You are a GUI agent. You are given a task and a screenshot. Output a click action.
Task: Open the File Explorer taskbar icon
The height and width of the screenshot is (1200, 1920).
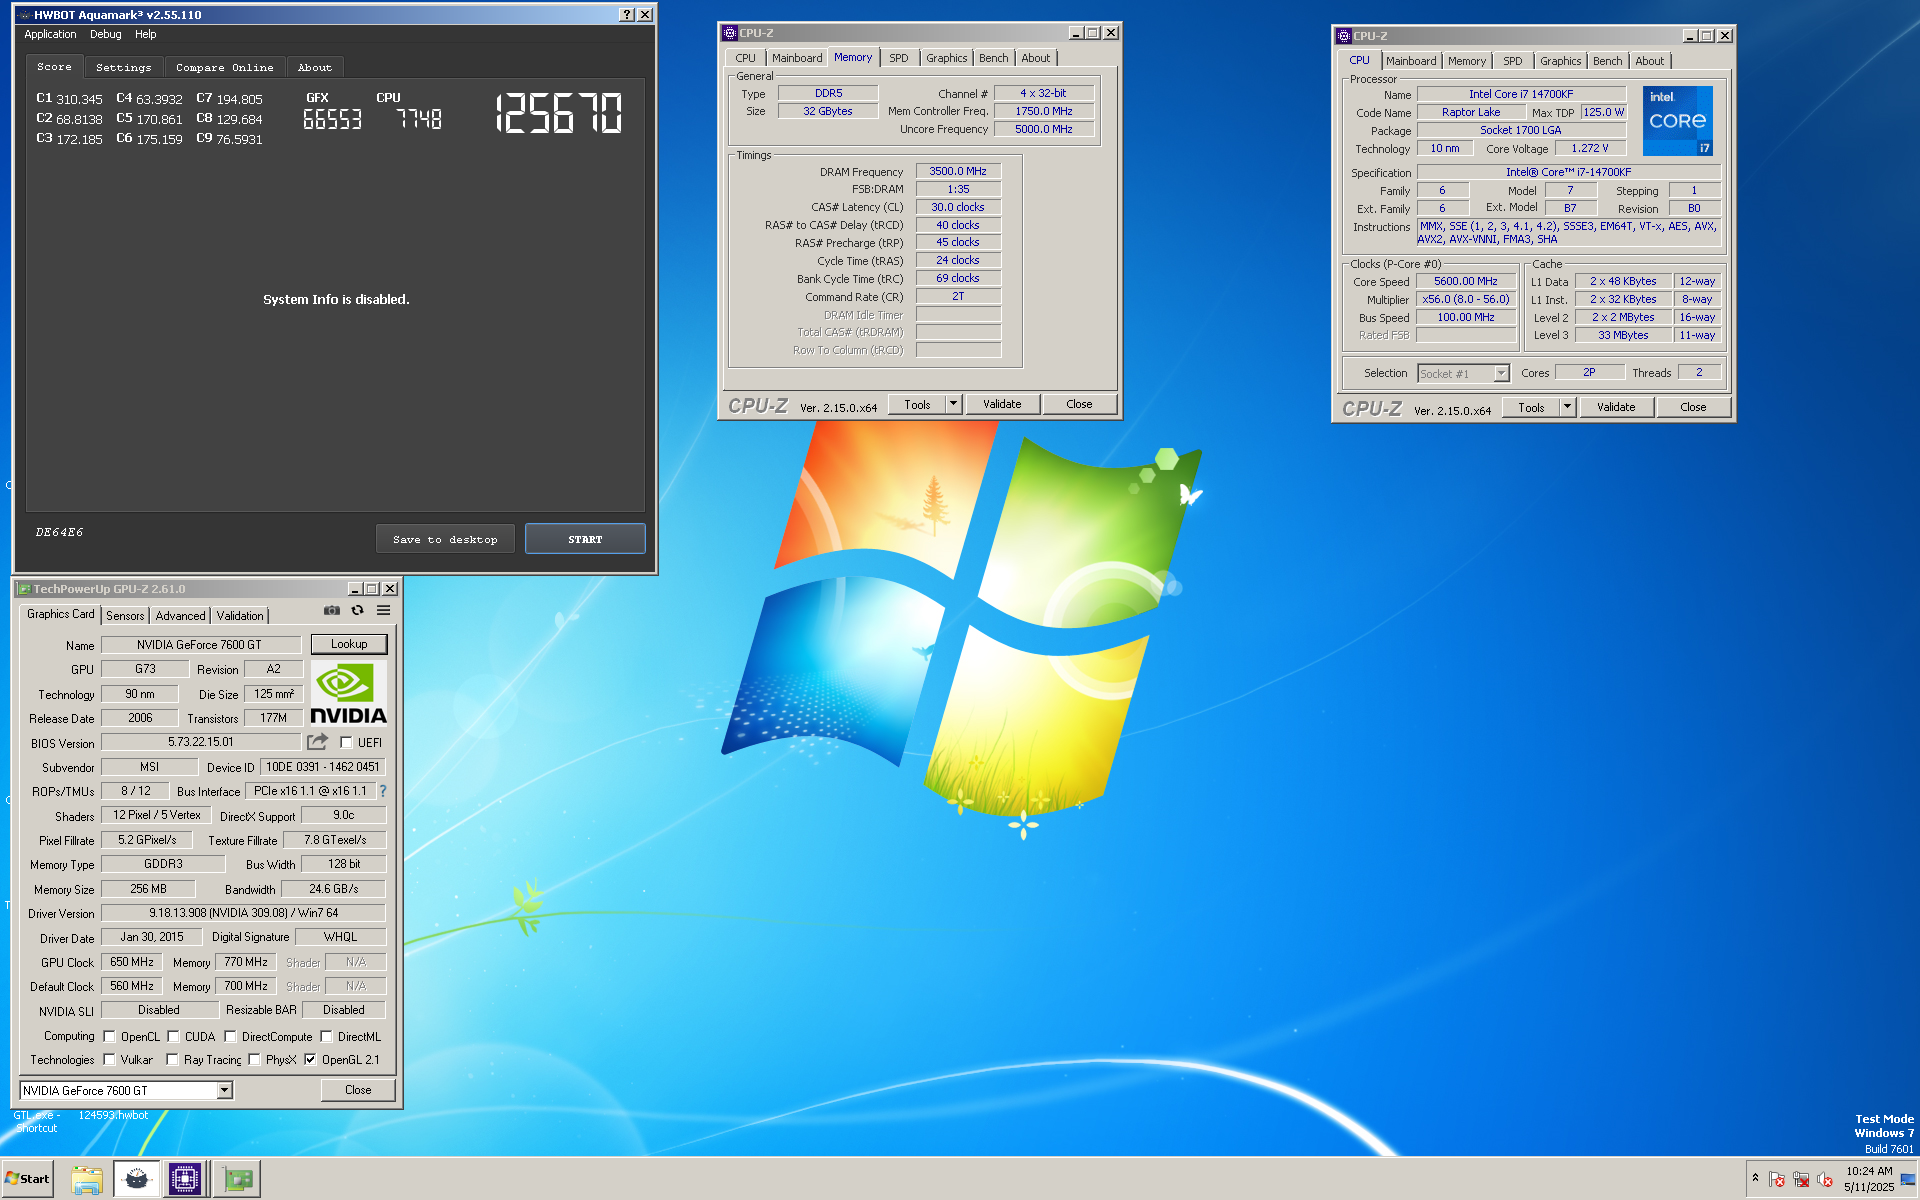point(87,1179)
